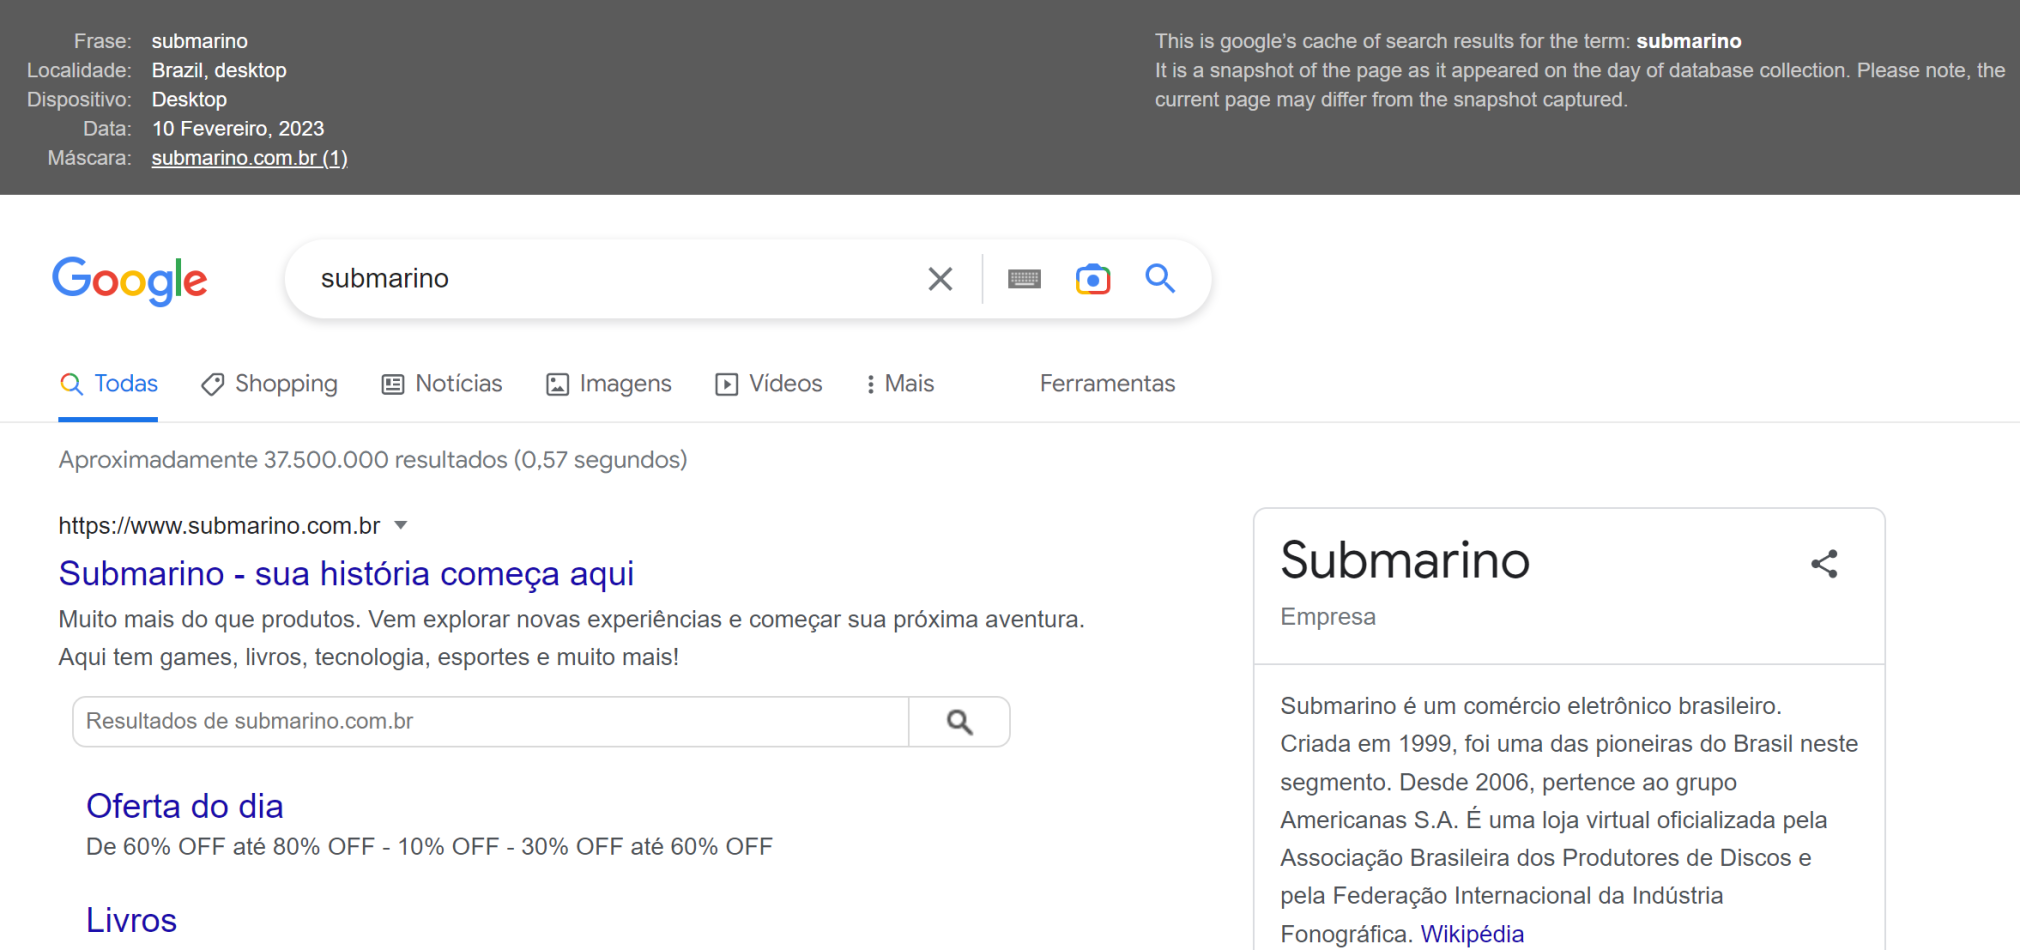Click the site-search magnifier button
Viewport: 2020px width, 950px height.
pos(960,722)
